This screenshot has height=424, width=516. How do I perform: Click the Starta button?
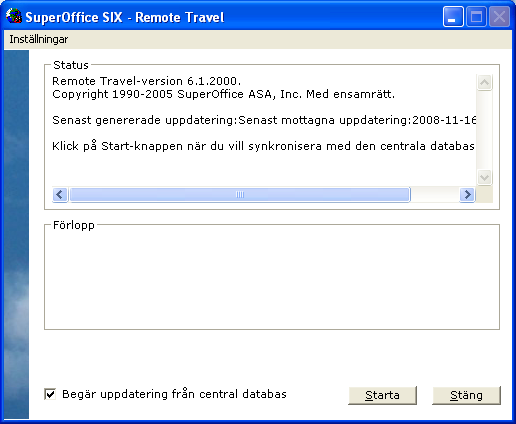coord(382,395)
